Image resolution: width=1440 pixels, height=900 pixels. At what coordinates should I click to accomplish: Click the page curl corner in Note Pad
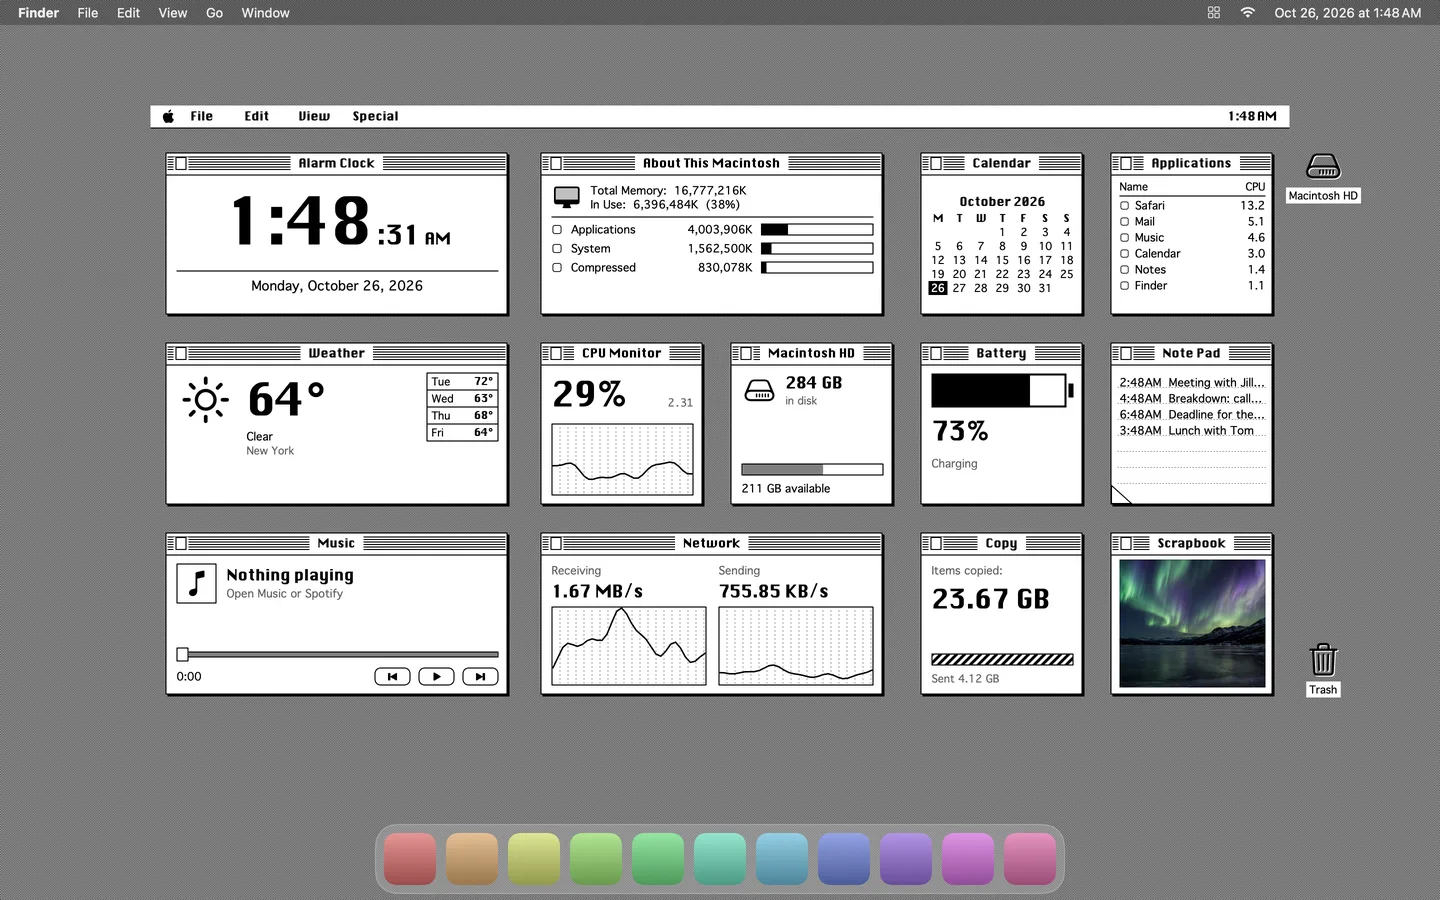pyautogui.click(x=1122, y=494)
